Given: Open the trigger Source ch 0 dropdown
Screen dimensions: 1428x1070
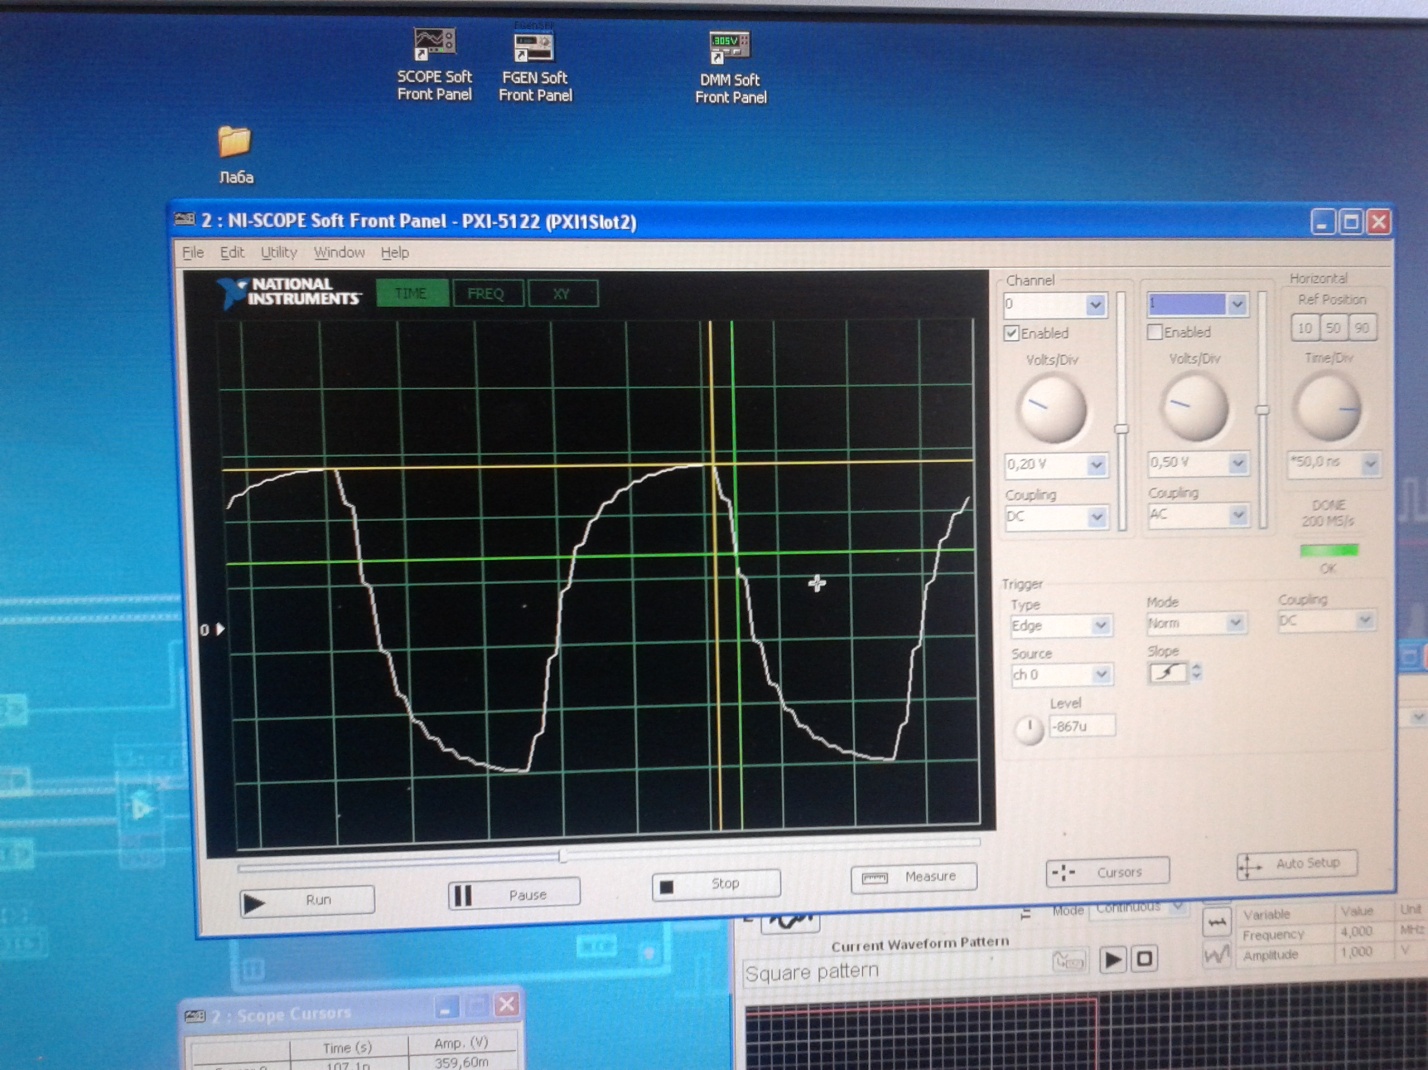Looking at the screenshot, I should pos(1101,675).
